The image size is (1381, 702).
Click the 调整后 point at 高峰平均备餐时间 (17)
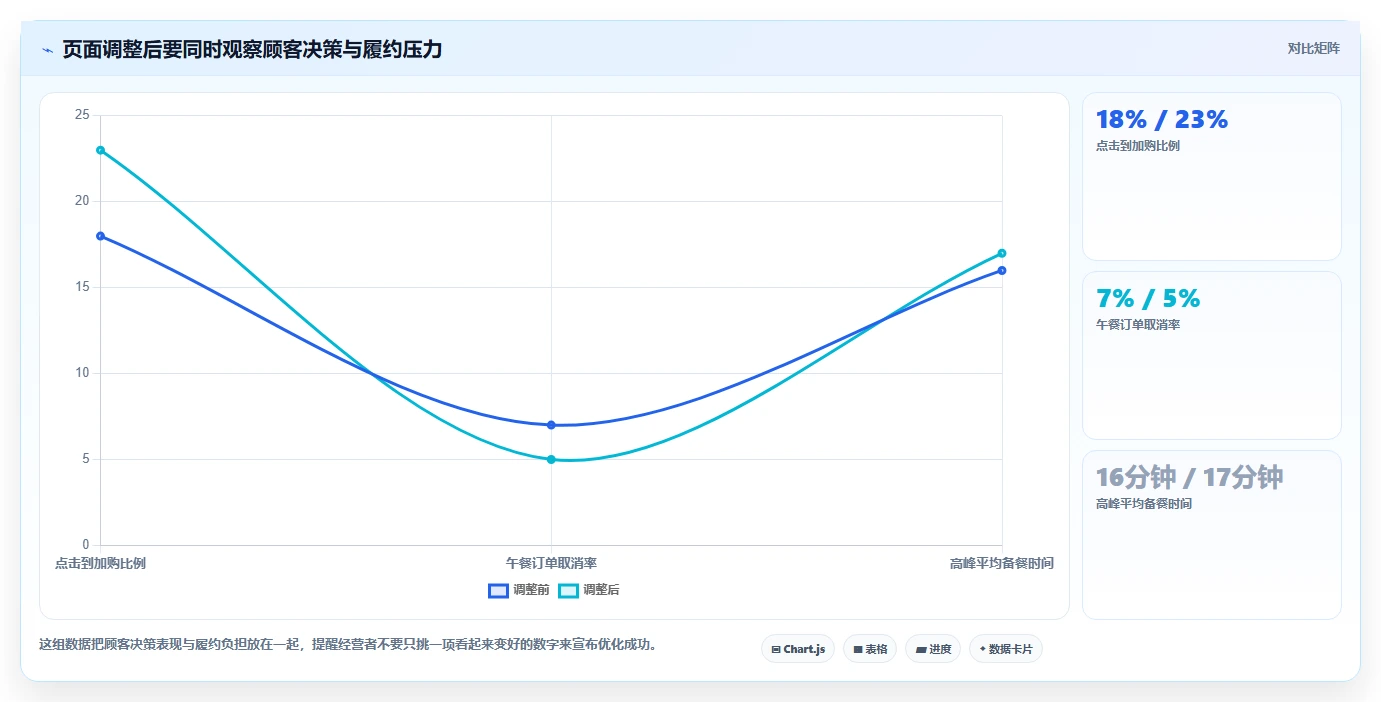click(1002, 253)
